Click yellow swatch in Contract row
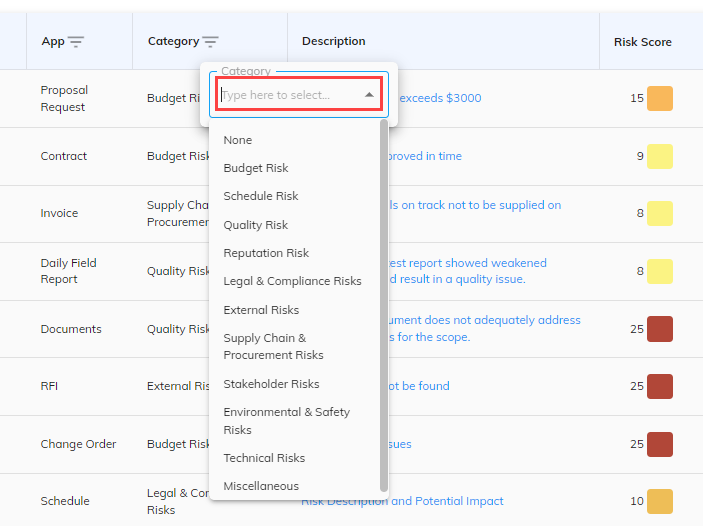Screen dimensions: 703x526 [x=660, y=156]
